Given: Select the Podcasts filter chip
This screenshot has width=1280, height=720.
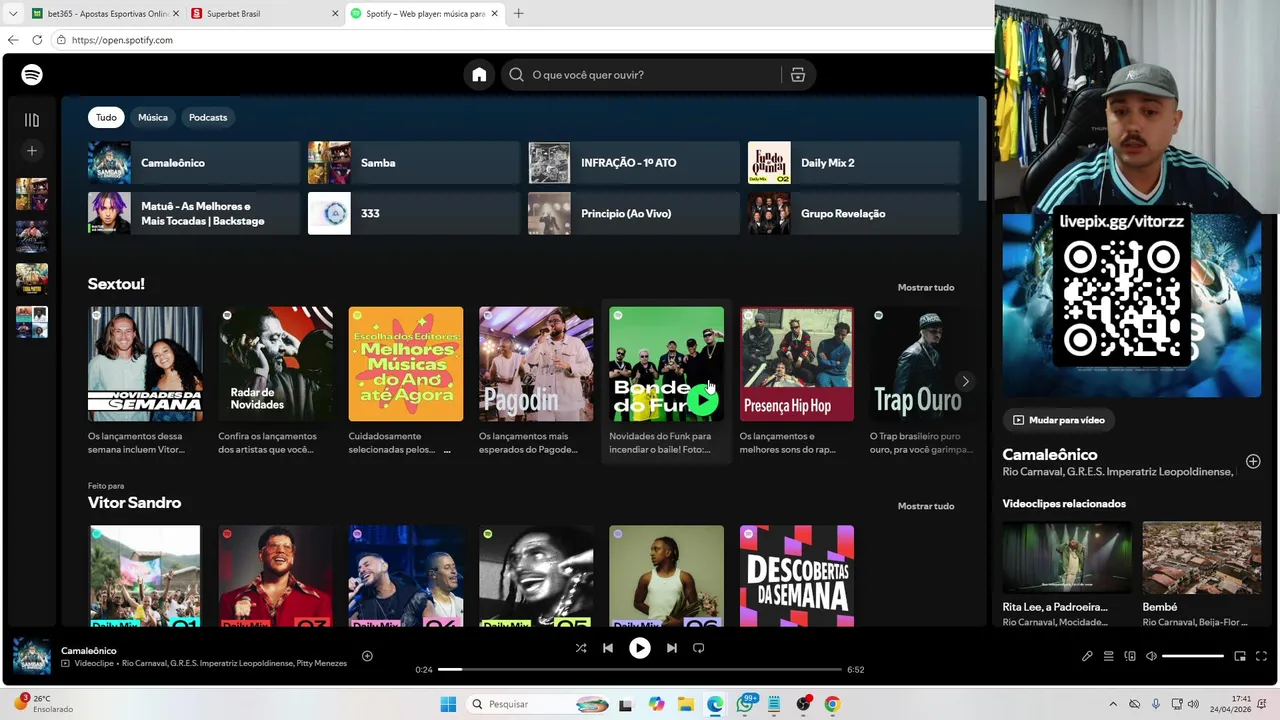Looking at the screenshot, I should (208, 117).
